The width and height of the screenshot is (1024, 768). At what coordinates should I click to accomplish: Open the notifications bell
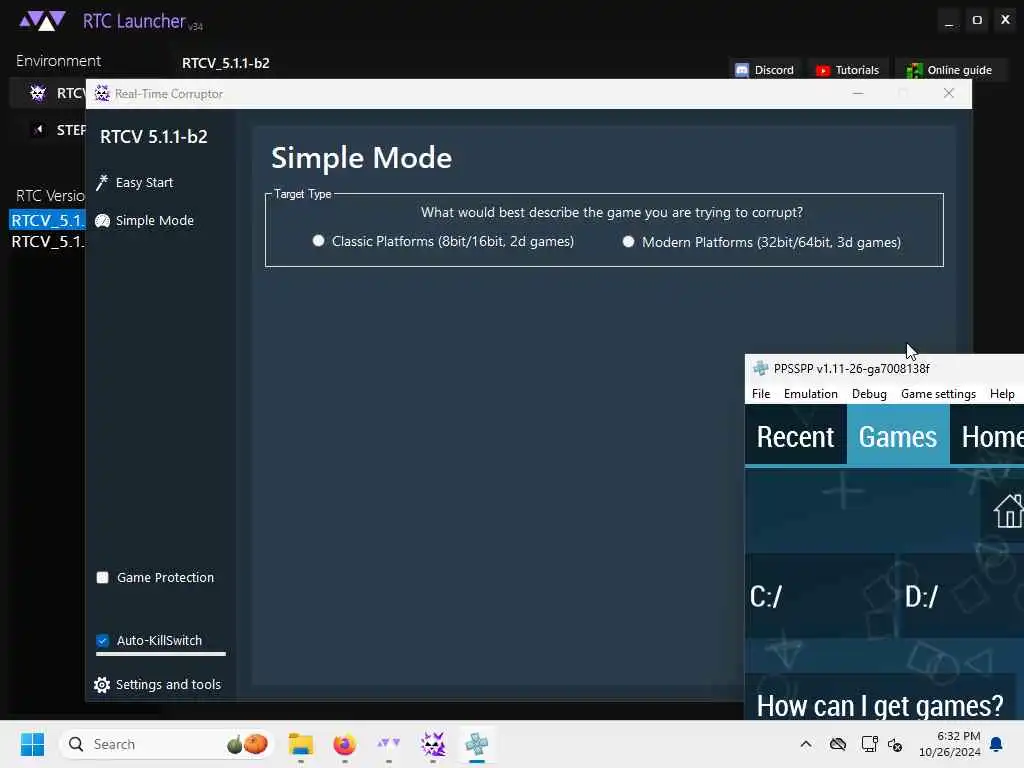pyautogui.click(x=997, y=744)
